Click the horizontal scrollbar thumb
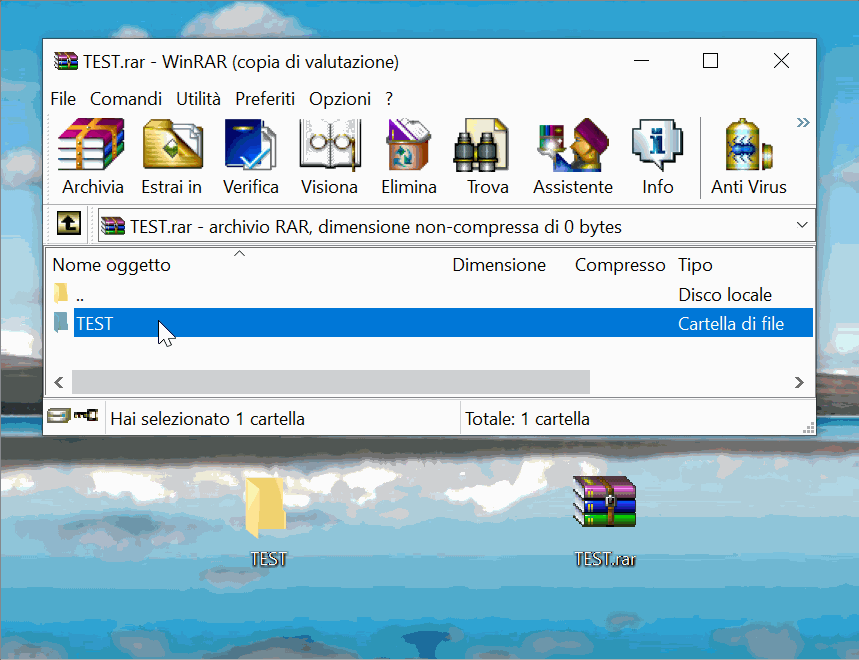This screenshot has height=660, width=859. point(331,382)
